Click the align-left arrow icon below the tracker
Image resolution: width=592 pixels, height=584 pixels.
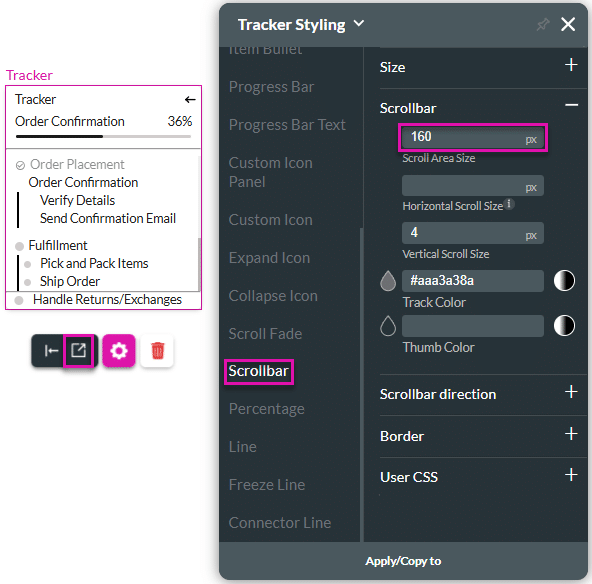[x=51, y=351]
